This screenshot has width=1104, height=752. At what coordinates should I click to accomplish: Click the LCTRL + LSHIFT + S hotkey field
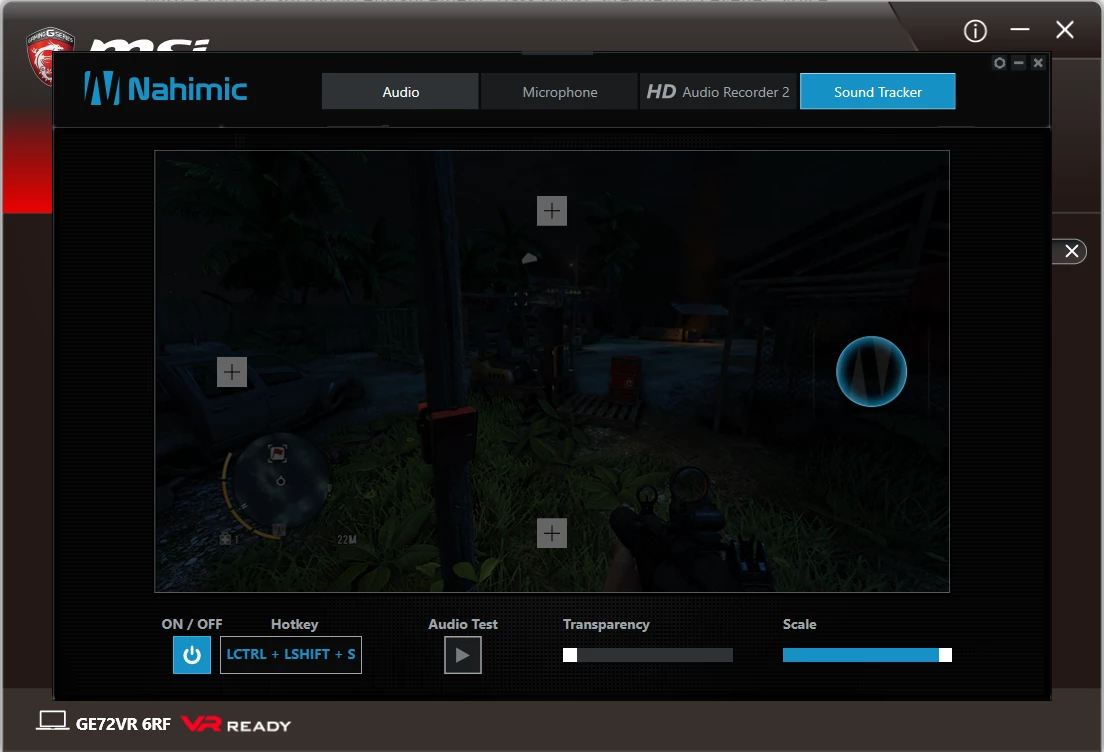291,655
